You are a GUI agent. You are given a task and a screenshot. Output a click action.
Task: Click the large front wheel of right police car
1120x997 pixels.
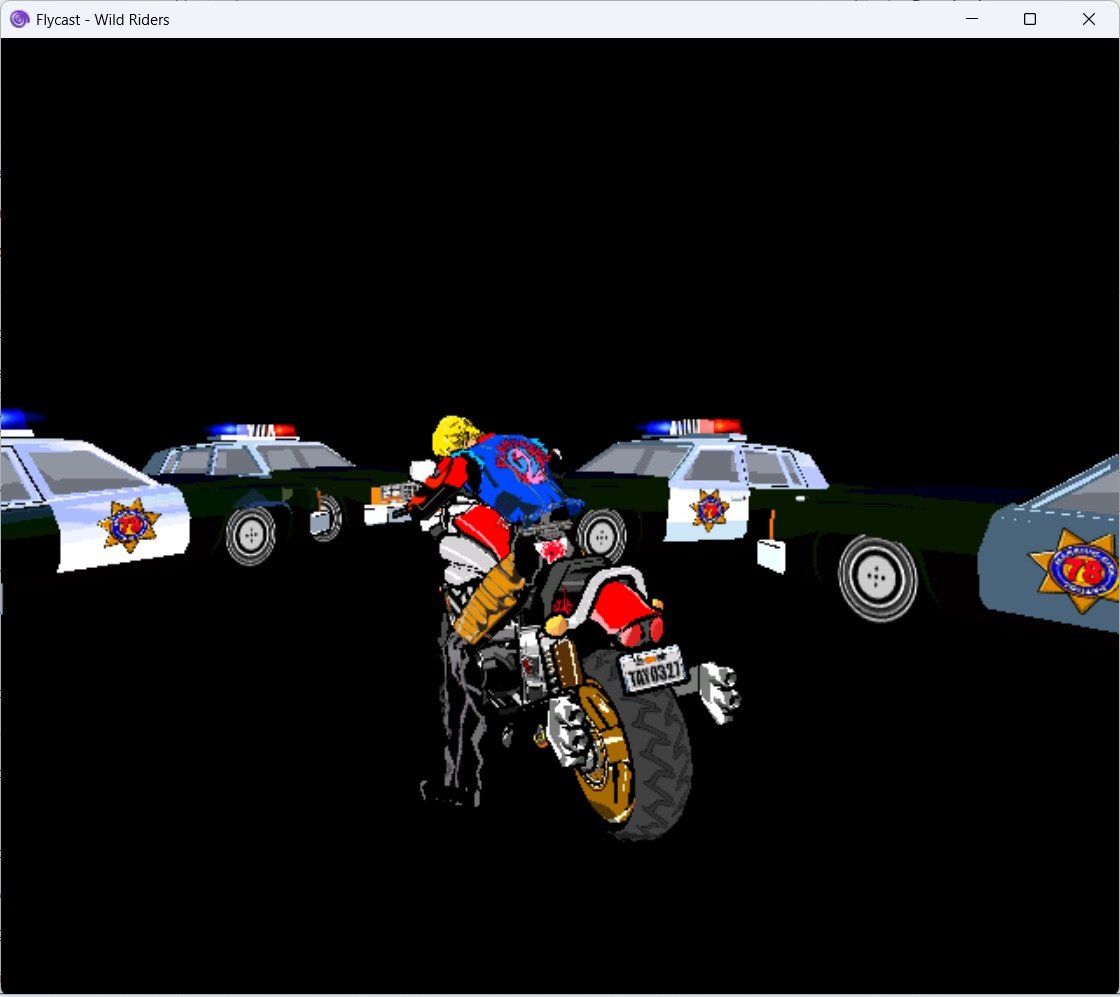pyautogui.click(x=878, y=578)
